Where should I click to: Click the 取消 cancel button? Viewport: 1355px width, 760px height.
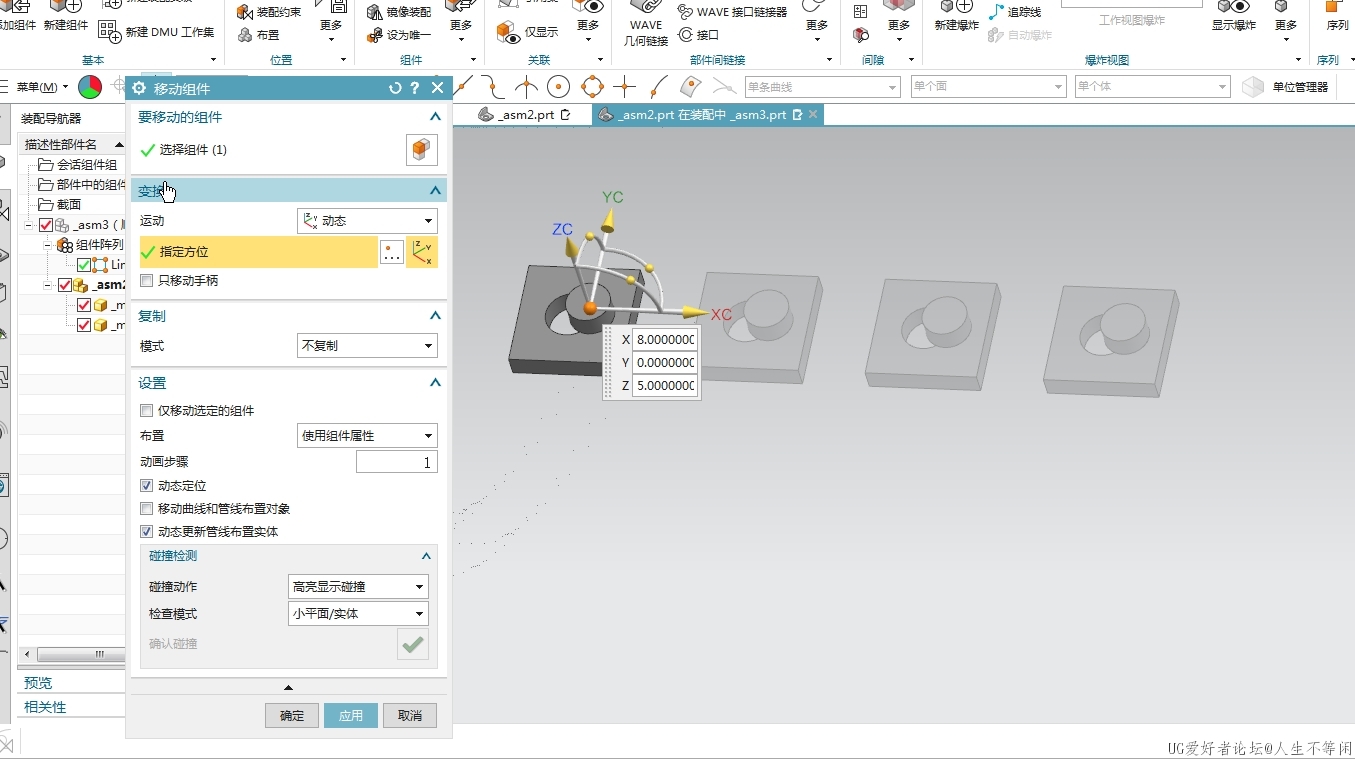410,716
